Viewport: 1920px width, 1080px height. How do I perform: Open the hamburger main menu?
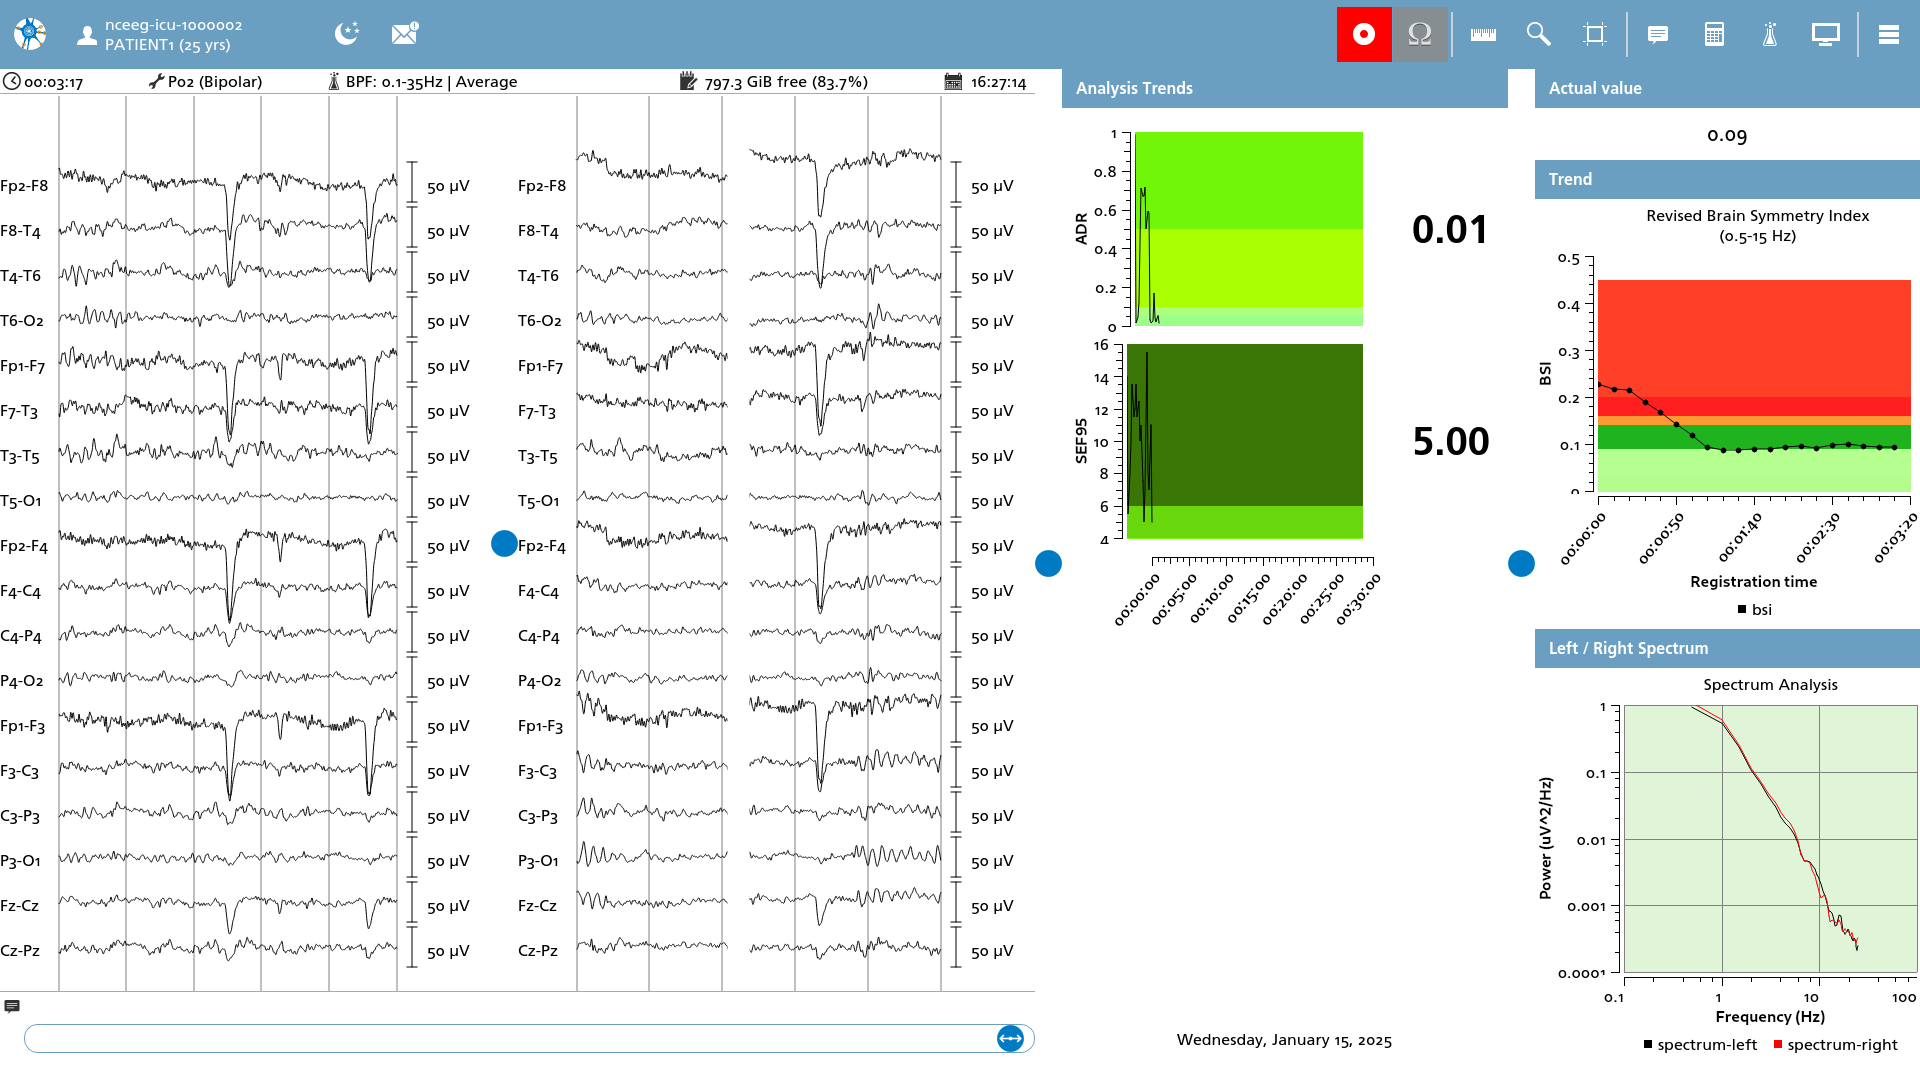pyautogui.click(x=1889, y=35)
